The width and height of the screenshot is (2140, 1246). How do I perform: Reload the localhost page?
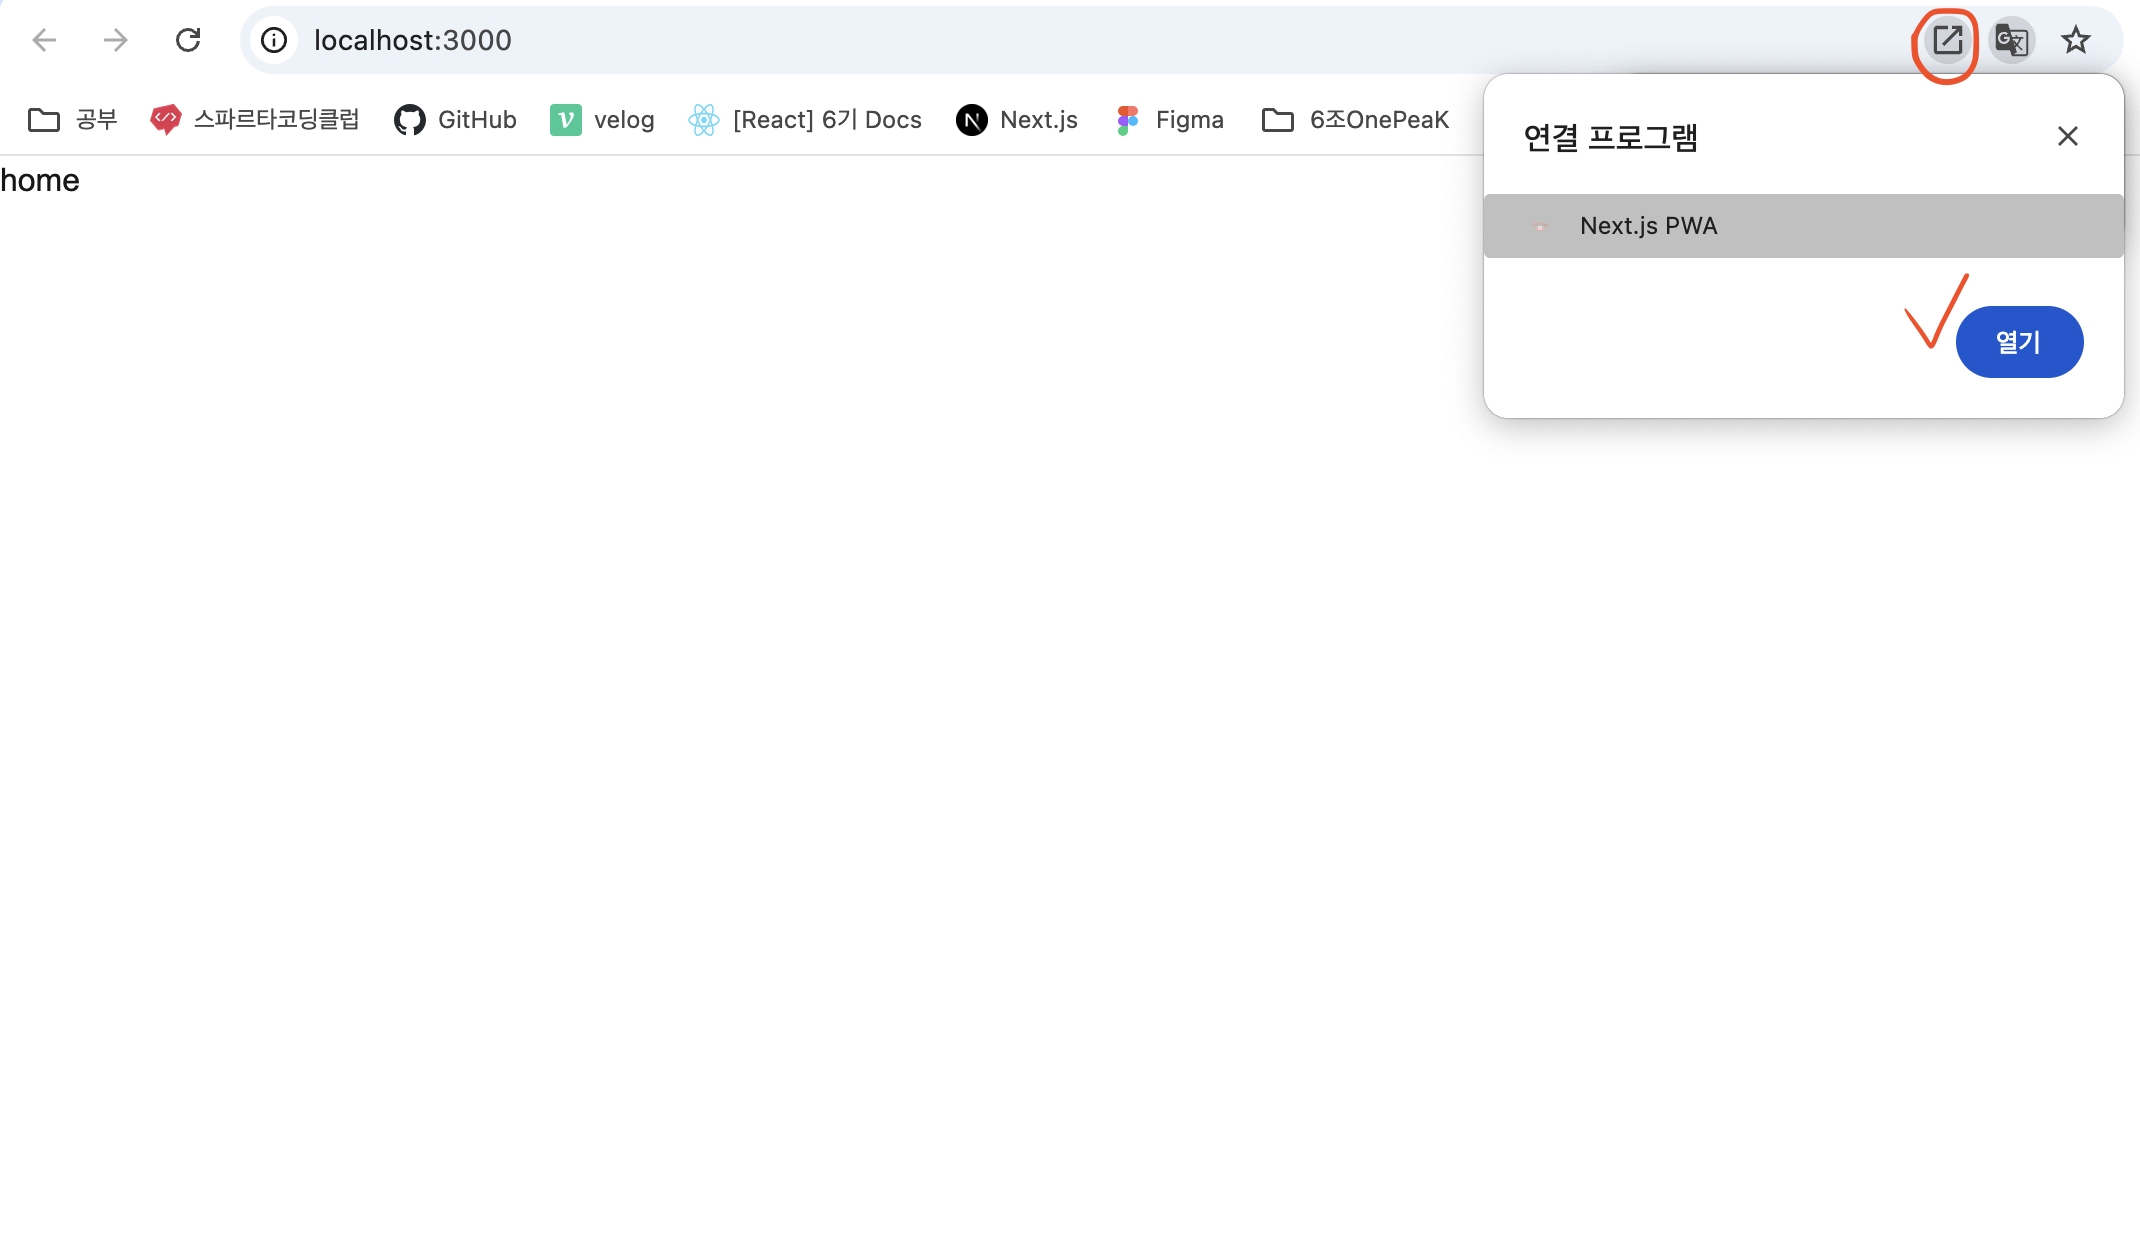click(188, 40)
